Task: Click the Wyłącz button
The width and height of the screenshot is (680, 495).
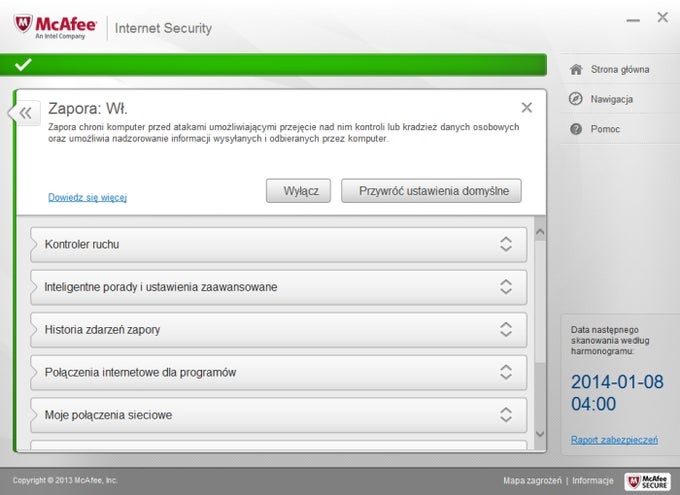Action: click(x=298, y=191)
